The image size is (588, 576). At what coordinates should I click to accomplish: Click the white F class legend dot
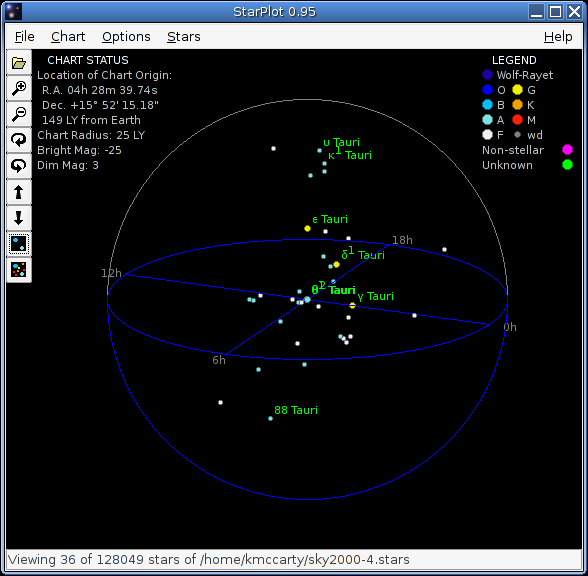(488, 135)
